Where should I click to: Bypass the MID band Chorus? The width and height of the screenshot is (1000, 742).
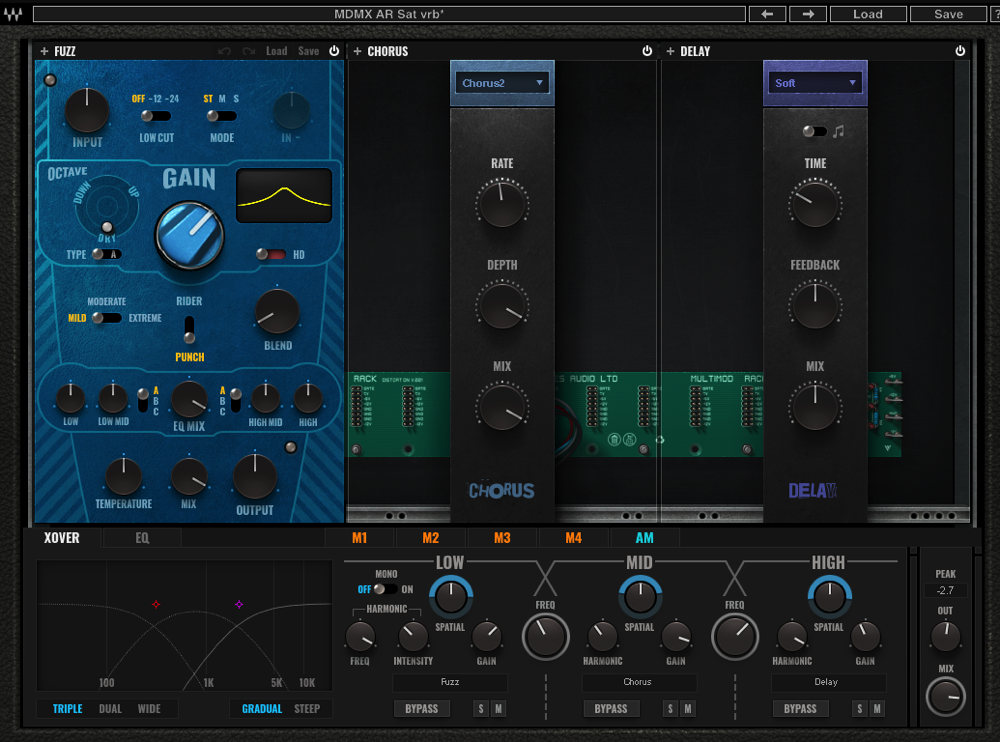pos(610,709)
